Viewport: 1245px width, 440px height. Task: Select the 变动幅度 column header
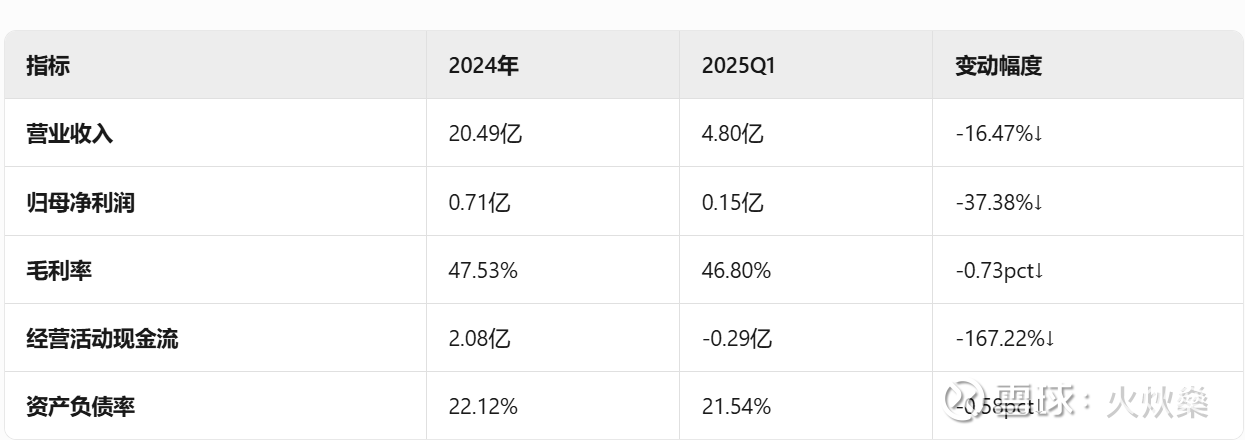(x=999, y=66)
